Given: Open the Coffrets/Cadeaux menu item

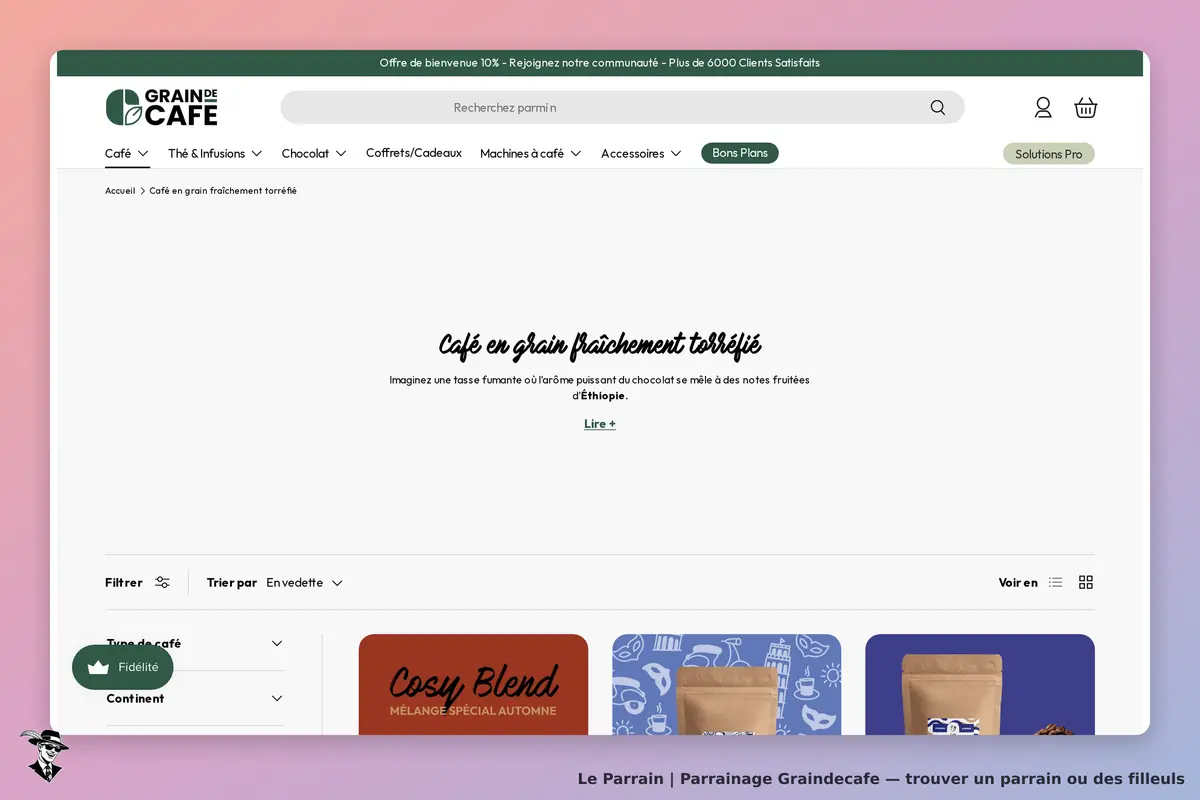Looking at the screenshot, I should tap(414, 153).
